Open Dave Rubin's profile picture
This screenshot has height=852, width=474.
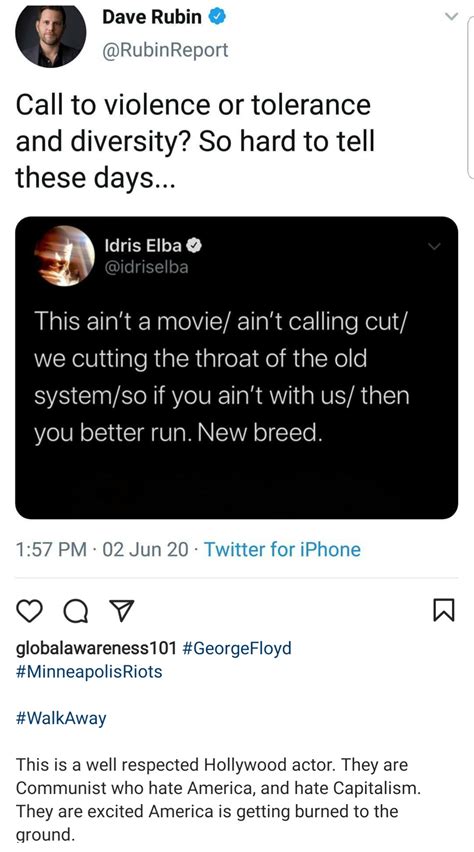point(51,36)
